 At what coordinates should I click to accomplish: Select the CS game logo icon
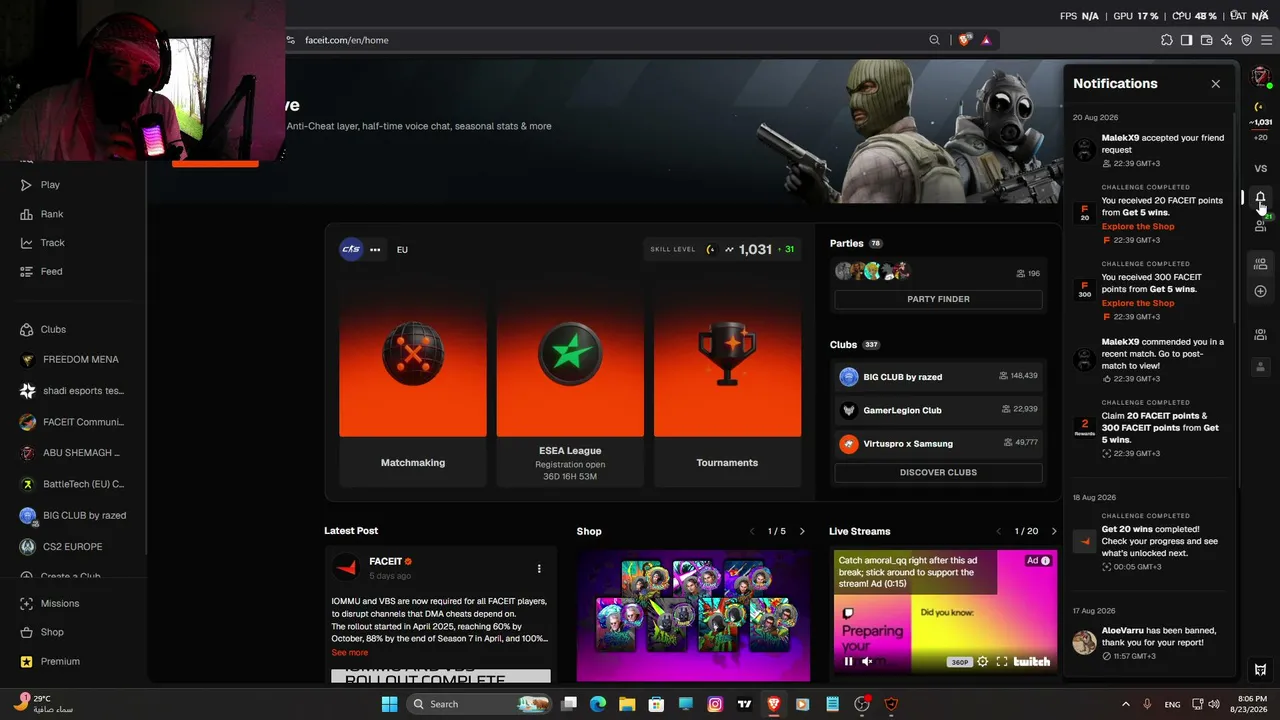pyautogui.click(x=351, y=250)
